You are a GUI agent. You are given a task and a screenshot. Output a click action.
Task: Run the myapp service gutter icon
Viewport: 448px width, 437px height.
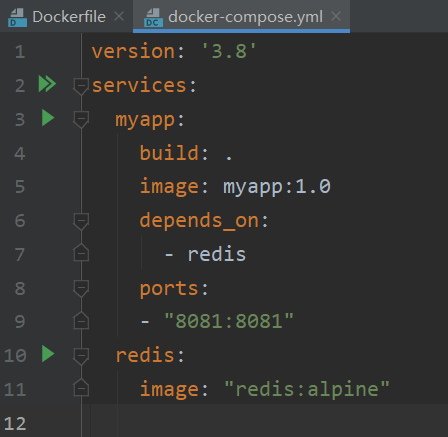coord(48,118)
